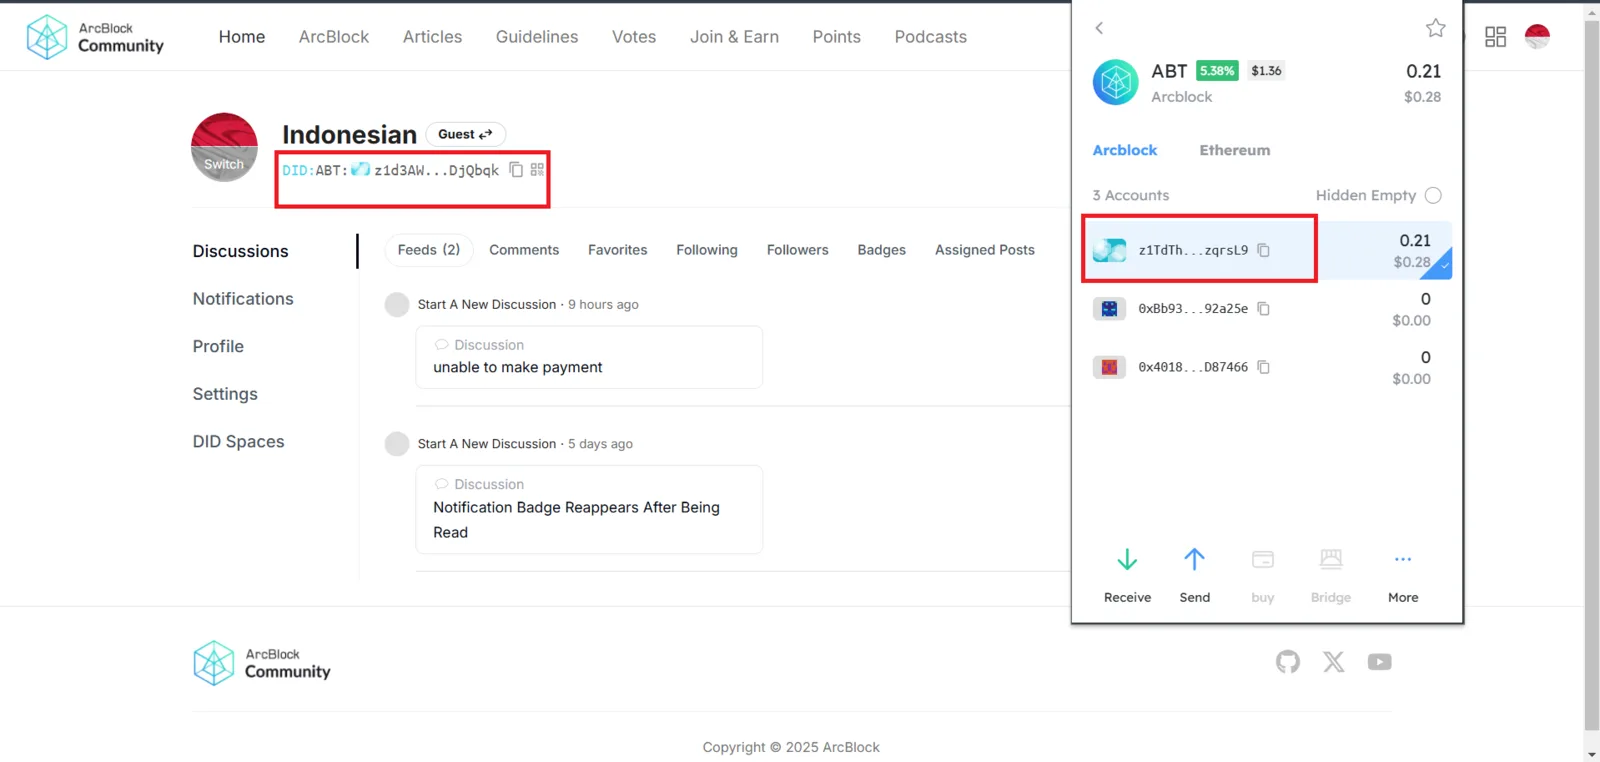The image size is (1600, 762).
Task: Open the Home nav item
Action: click(242, 37)
